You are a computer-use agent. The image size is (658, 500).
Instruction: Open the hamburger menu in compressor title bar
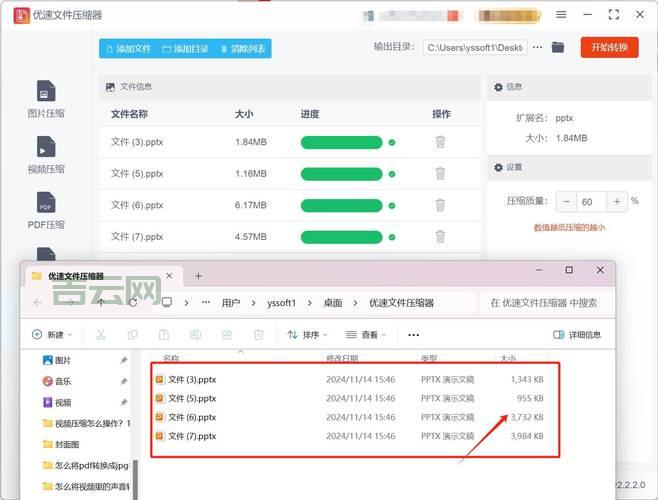point(561,15)
